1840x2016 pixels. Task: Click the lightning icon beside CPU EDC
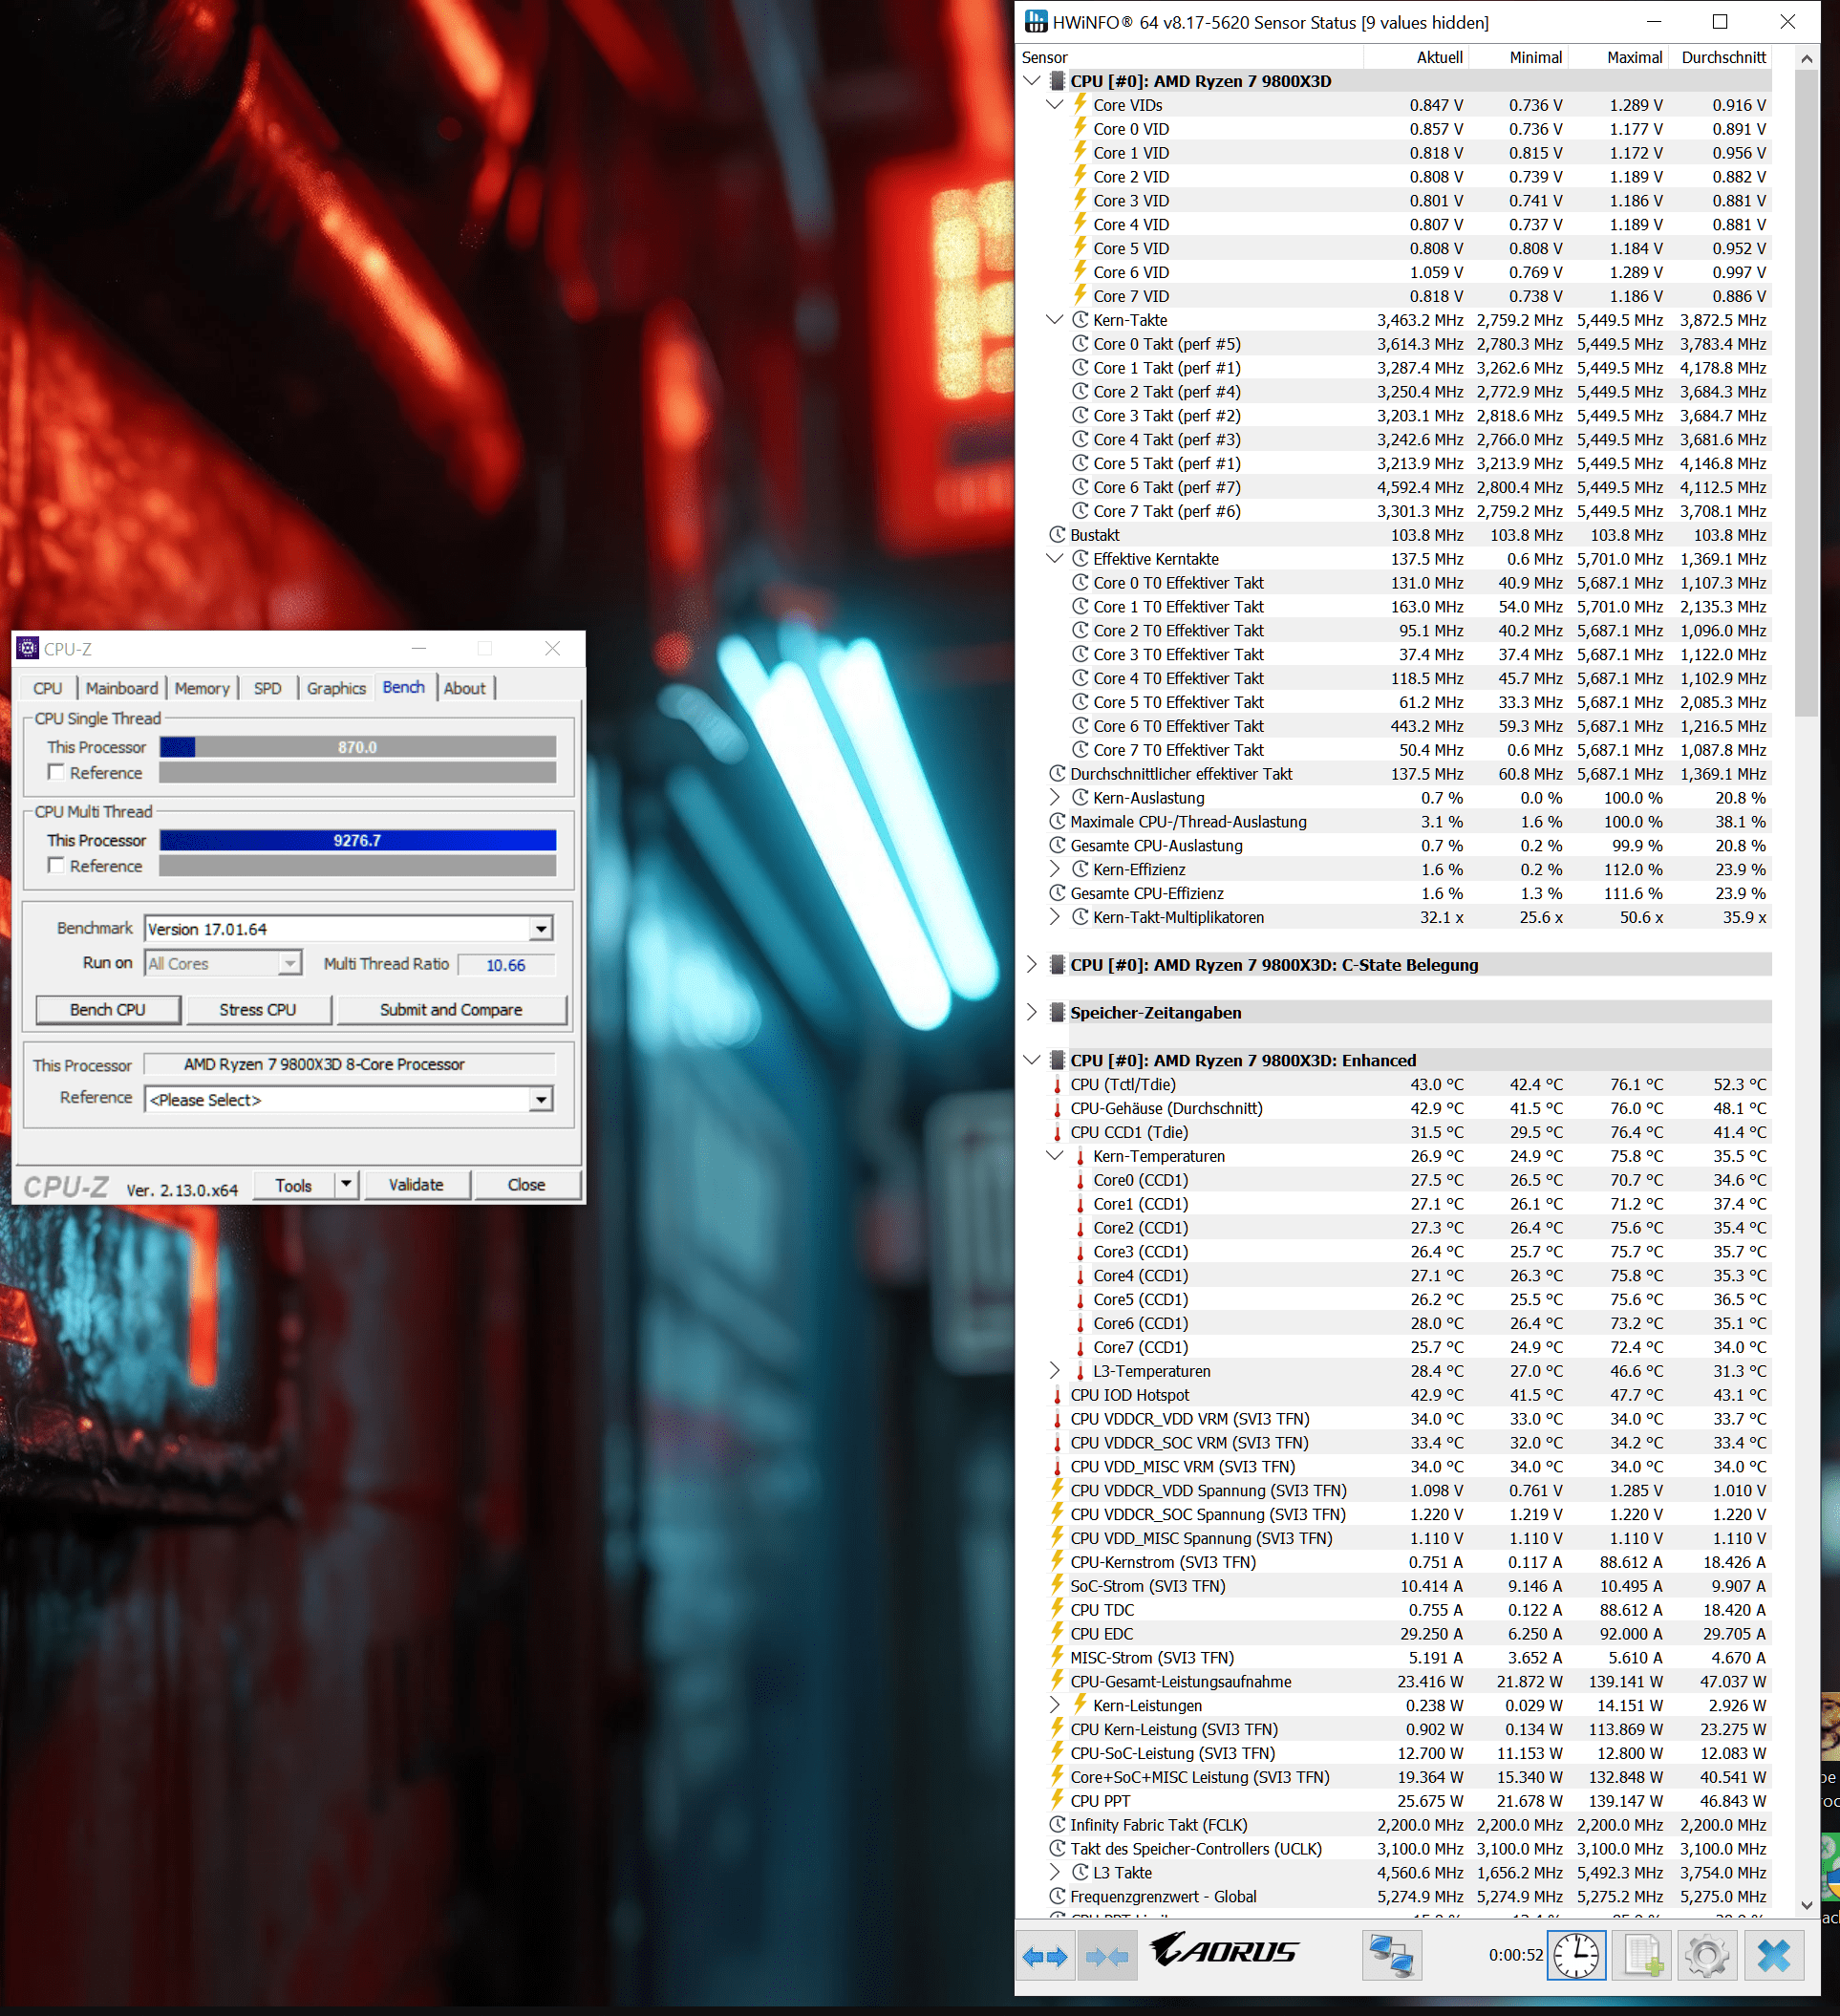pos(1057,1633)
